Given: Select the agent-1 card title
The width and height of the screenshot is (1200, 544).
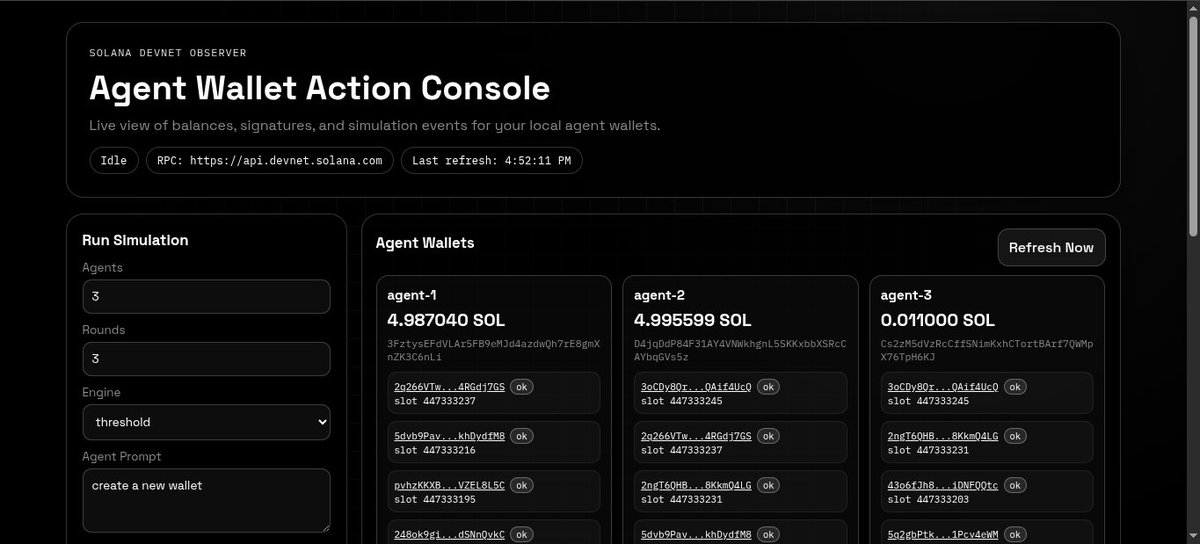Looking at the screenshot, I should [x=412, y=295].
